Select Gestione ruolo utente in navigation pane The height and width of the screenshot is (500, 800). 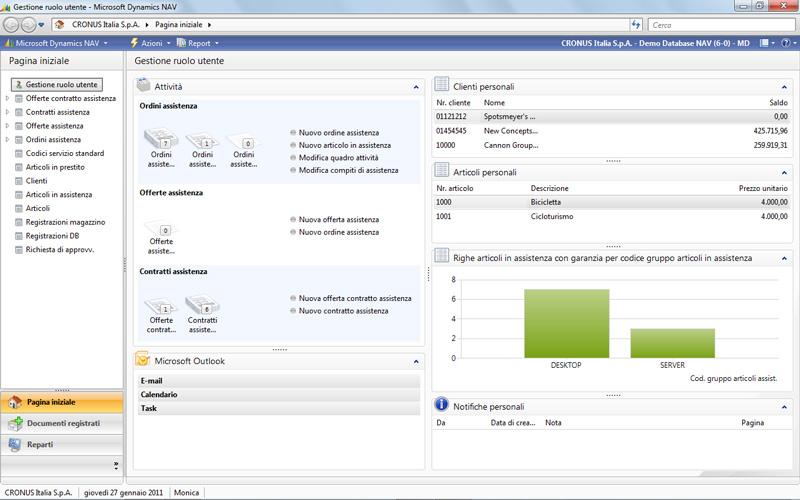pos(57,85)
